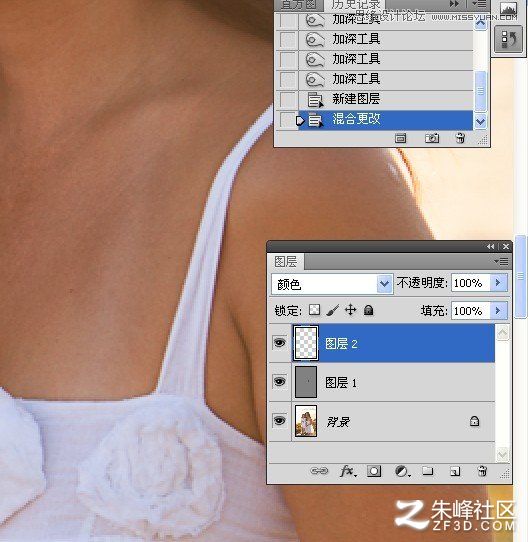528x542 pixels.
Task: Delete layer trash icon in Layers panel
Action: 482,471
